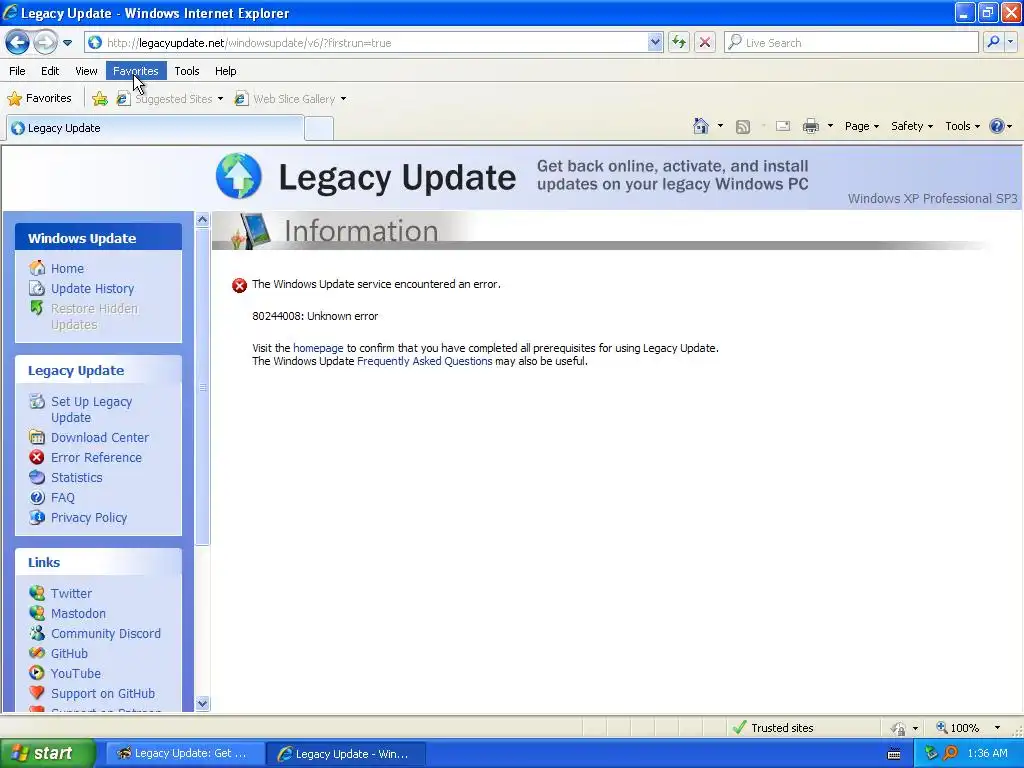Open the Windows Start button
1024x768 pixels.
[47, 753]
